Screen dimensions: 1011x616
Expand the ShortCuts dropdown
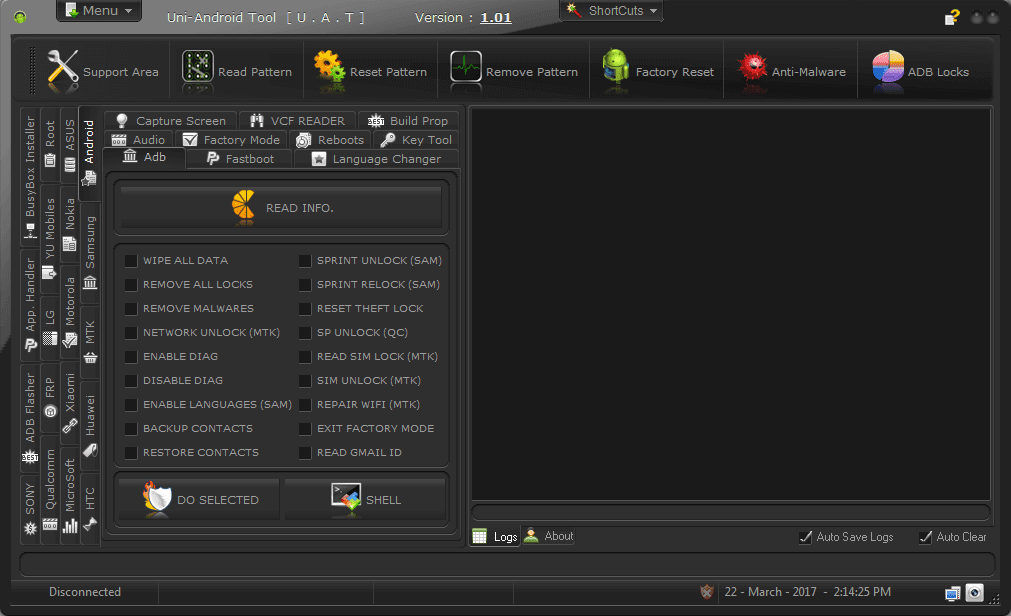pyautogui.click(x=611, y=10)
